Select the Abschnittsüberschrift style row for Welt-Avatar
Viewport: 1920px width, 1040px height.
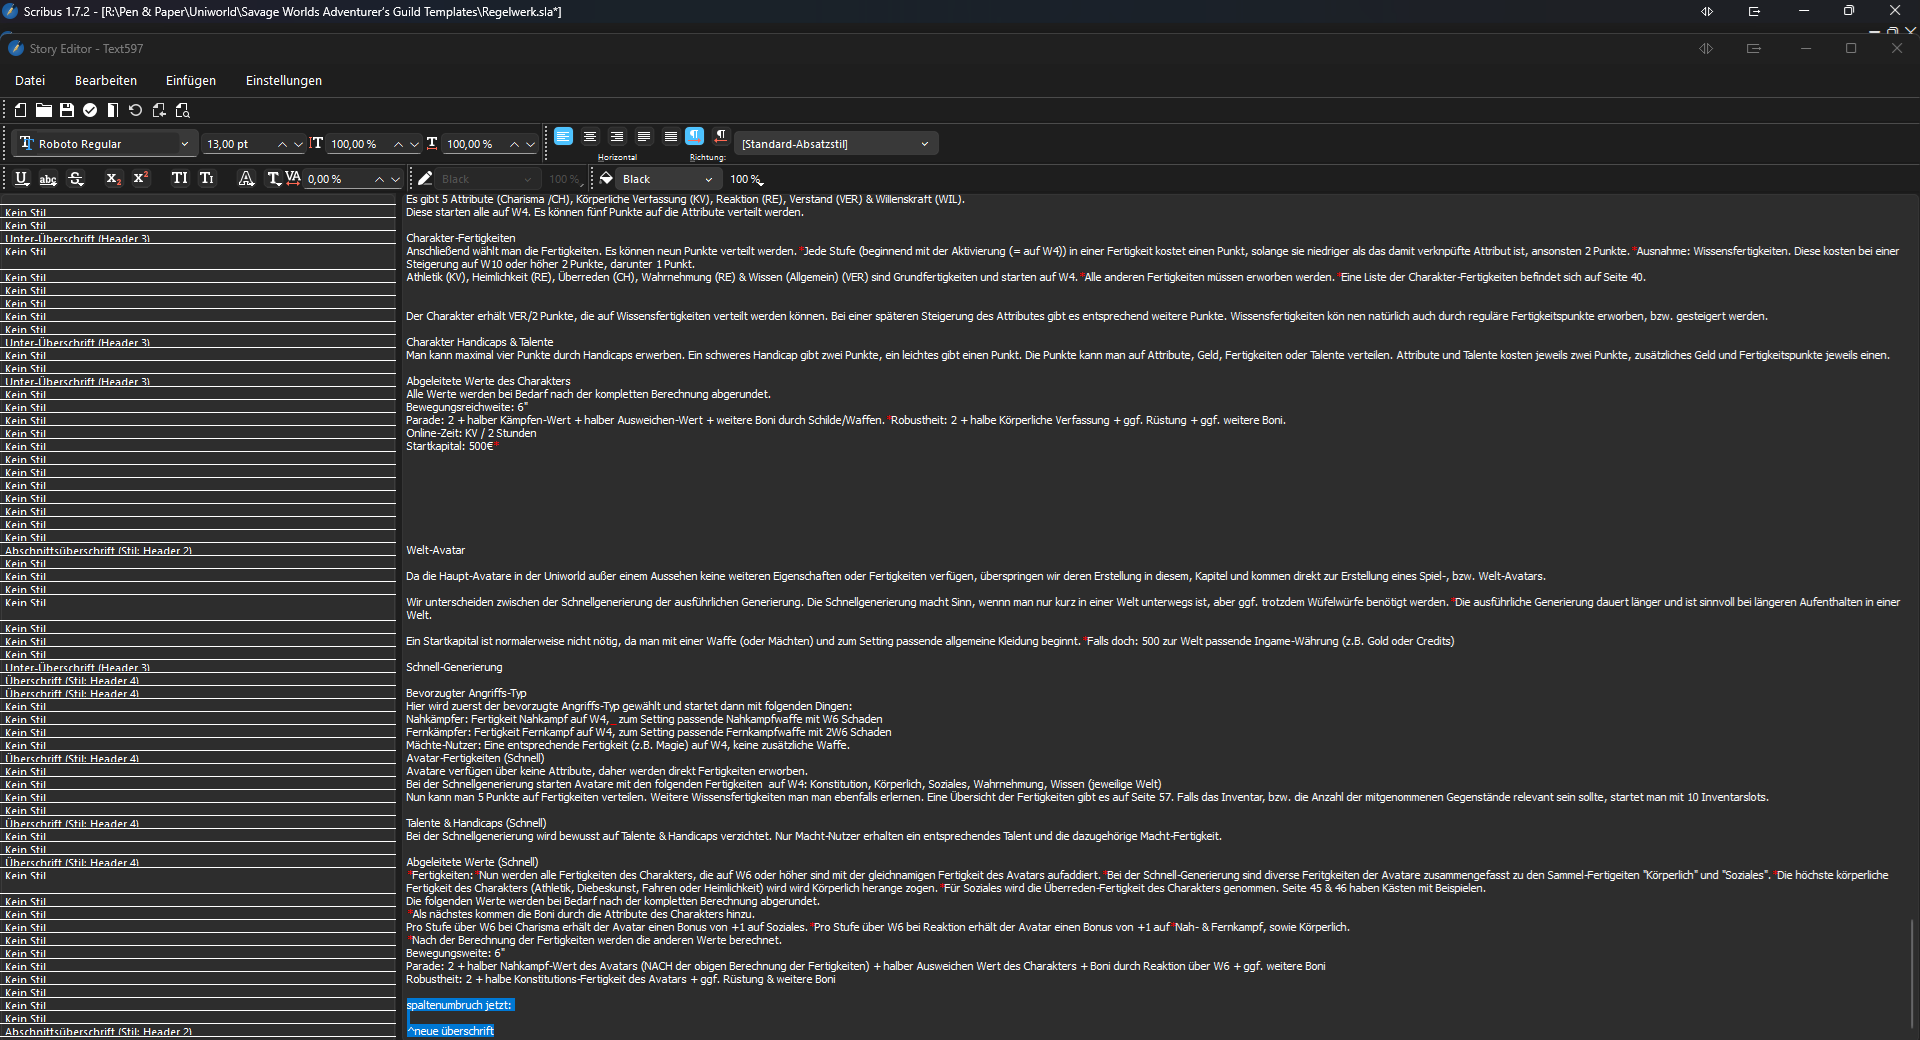[x=98, y=551]
